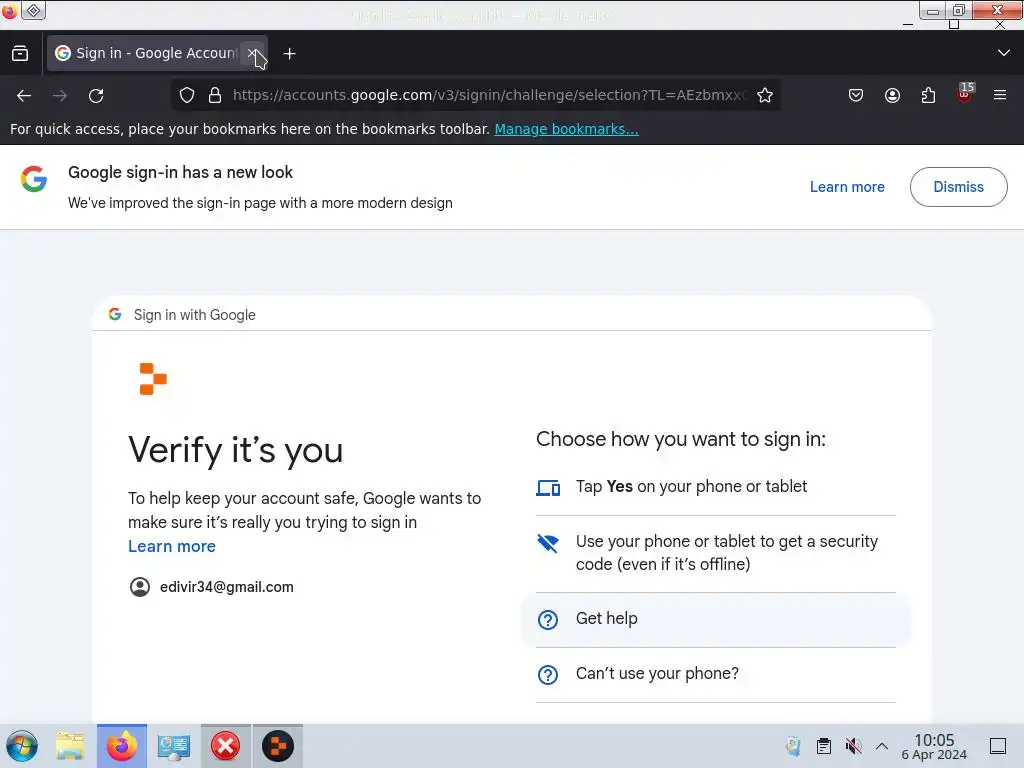
Task: Switch to Firefox in the taskbar
Action: pyautogui.click(x=122, y=746)
